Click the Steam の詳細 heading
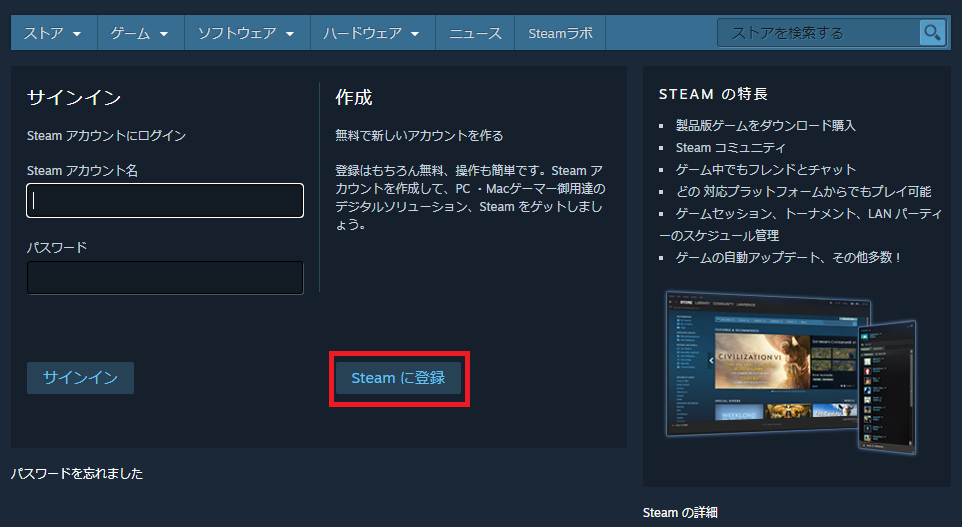962x527 pixels. pyautogui.click(x=680, y=512)
